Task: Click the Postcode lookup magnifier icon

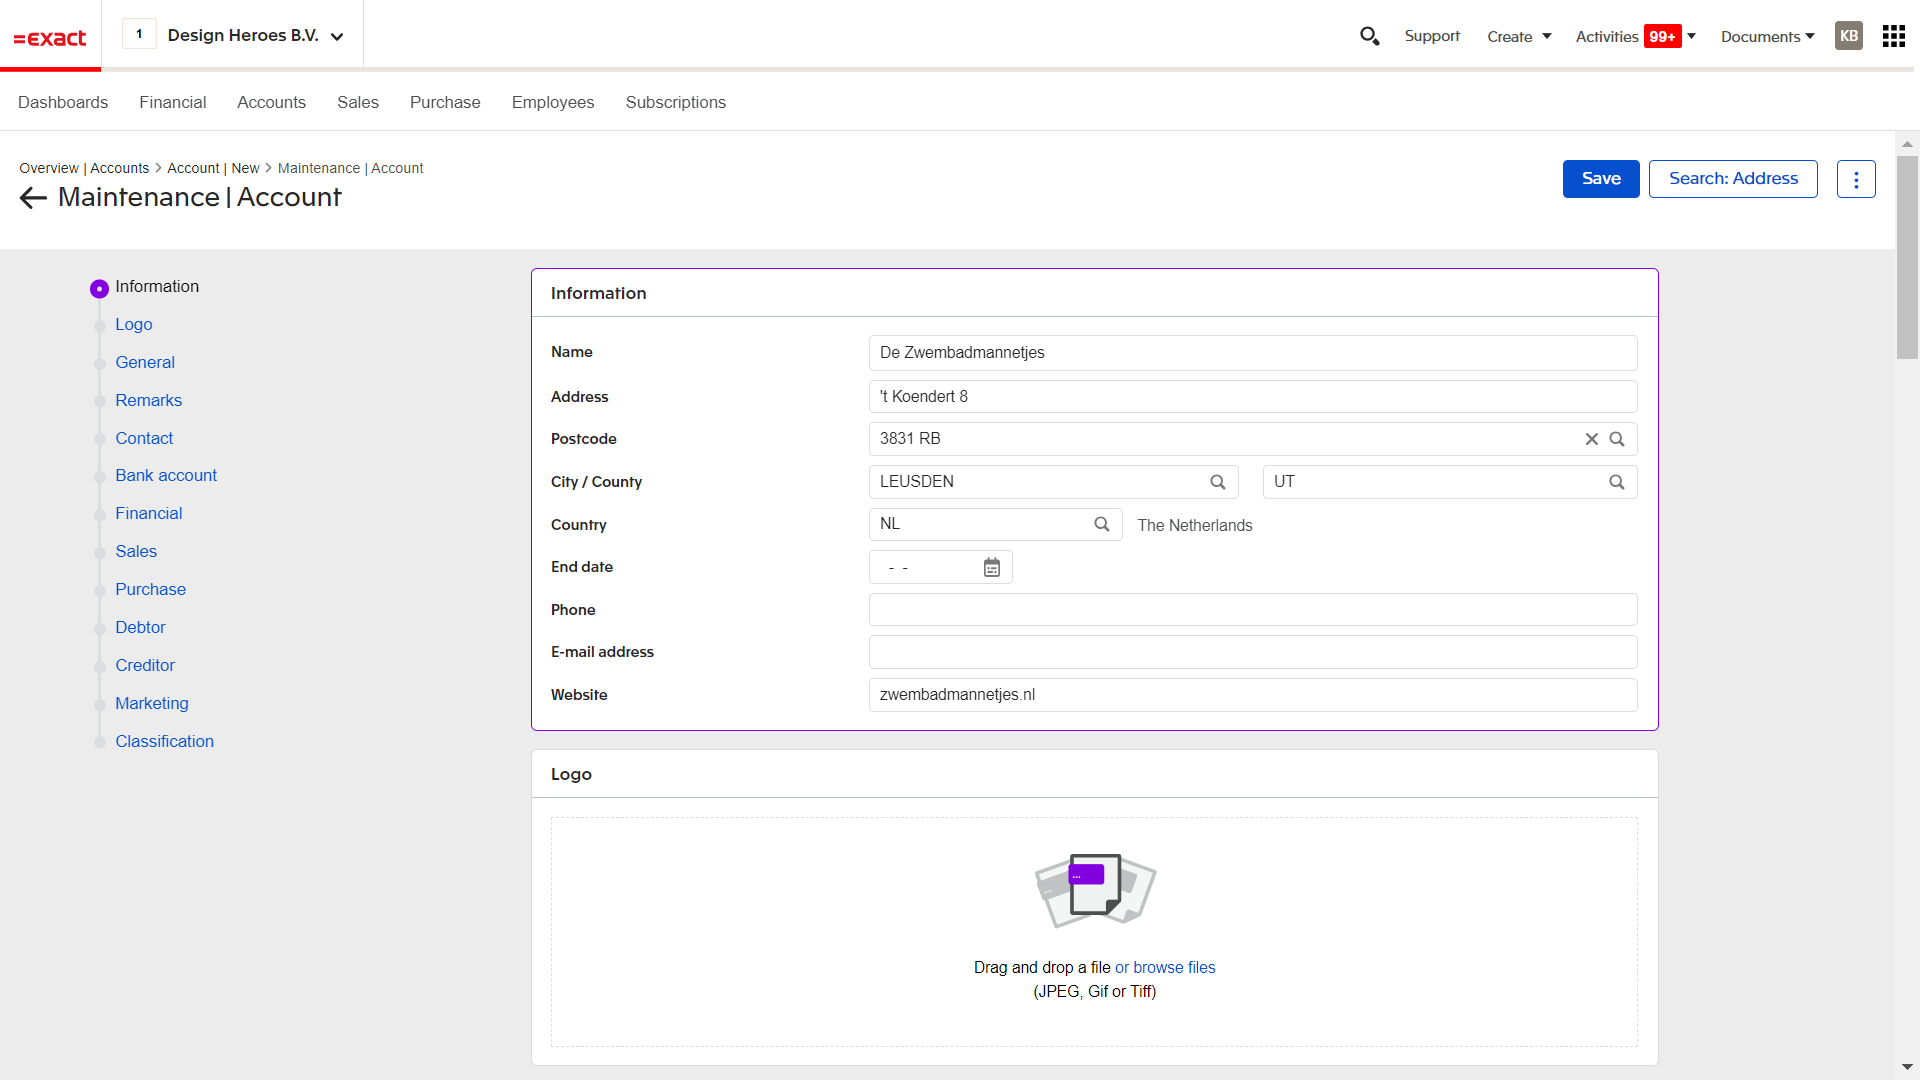Action: [1617, 439]
